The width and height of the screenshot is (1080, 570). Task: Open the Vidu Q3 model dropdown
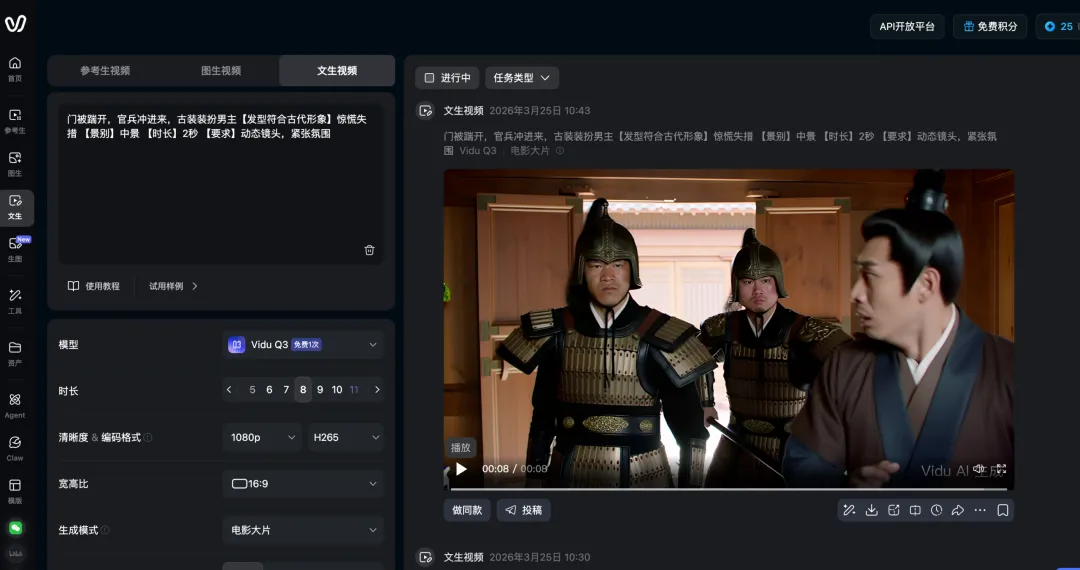tap(303, 344)
